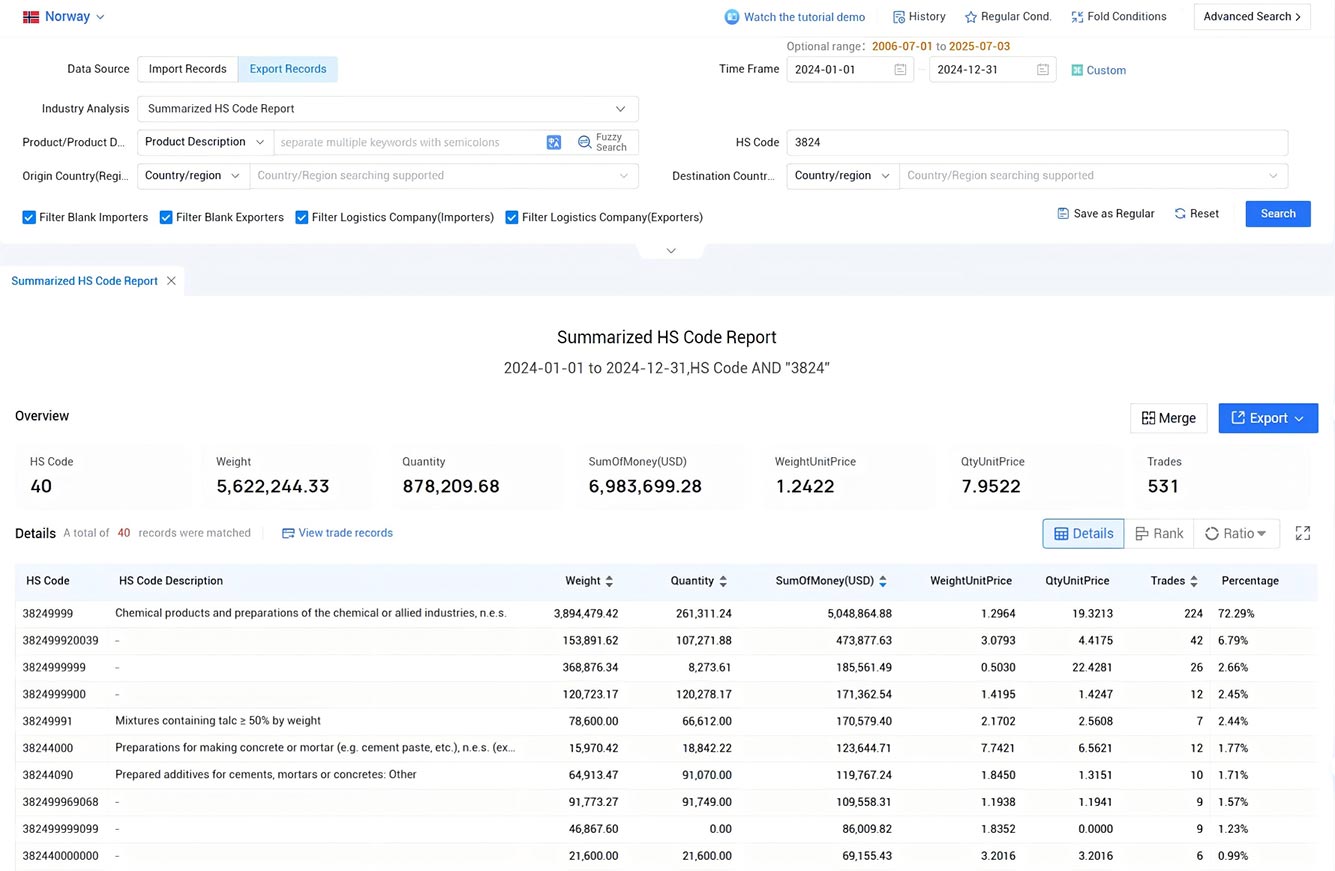This screenshot has width=1335, height=871.
Task: Click the HS Code input field
Action: [1037, 142]
